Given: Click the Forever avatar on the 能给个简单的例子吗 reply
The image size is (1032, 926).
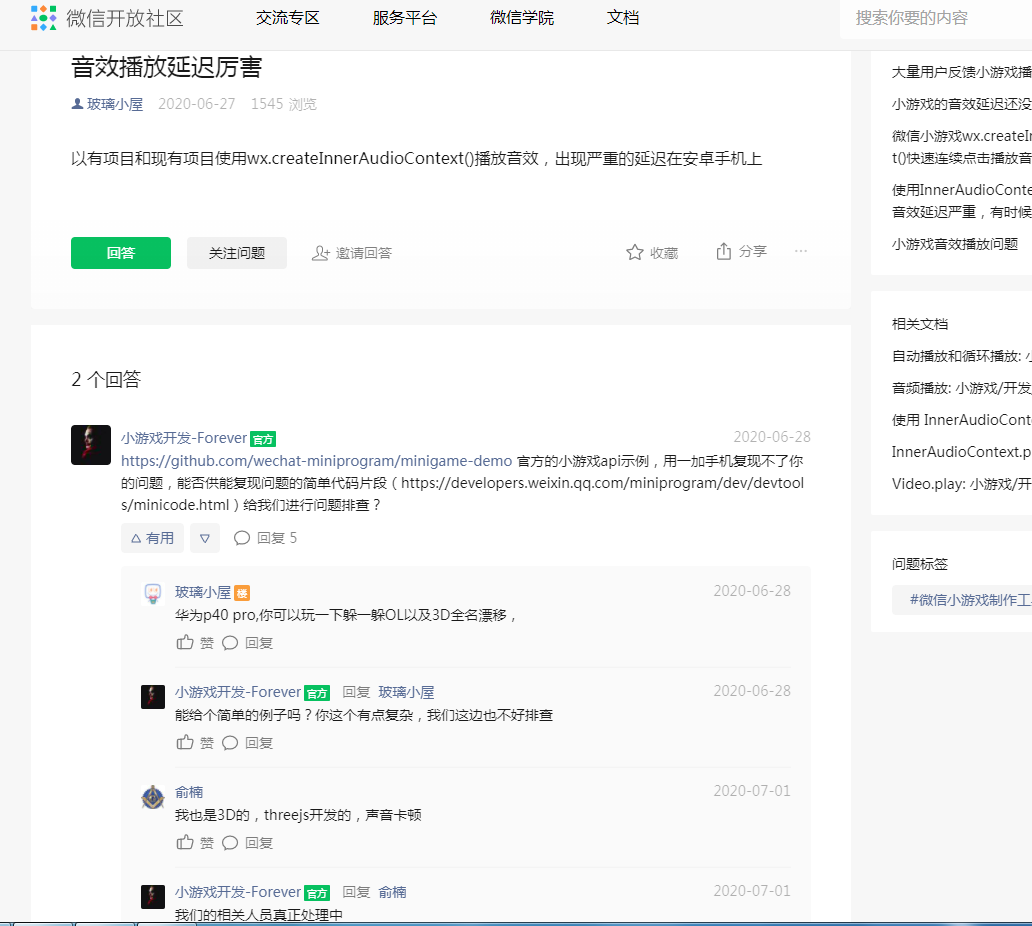Looking at the screenshot, I should pos(153,697).
